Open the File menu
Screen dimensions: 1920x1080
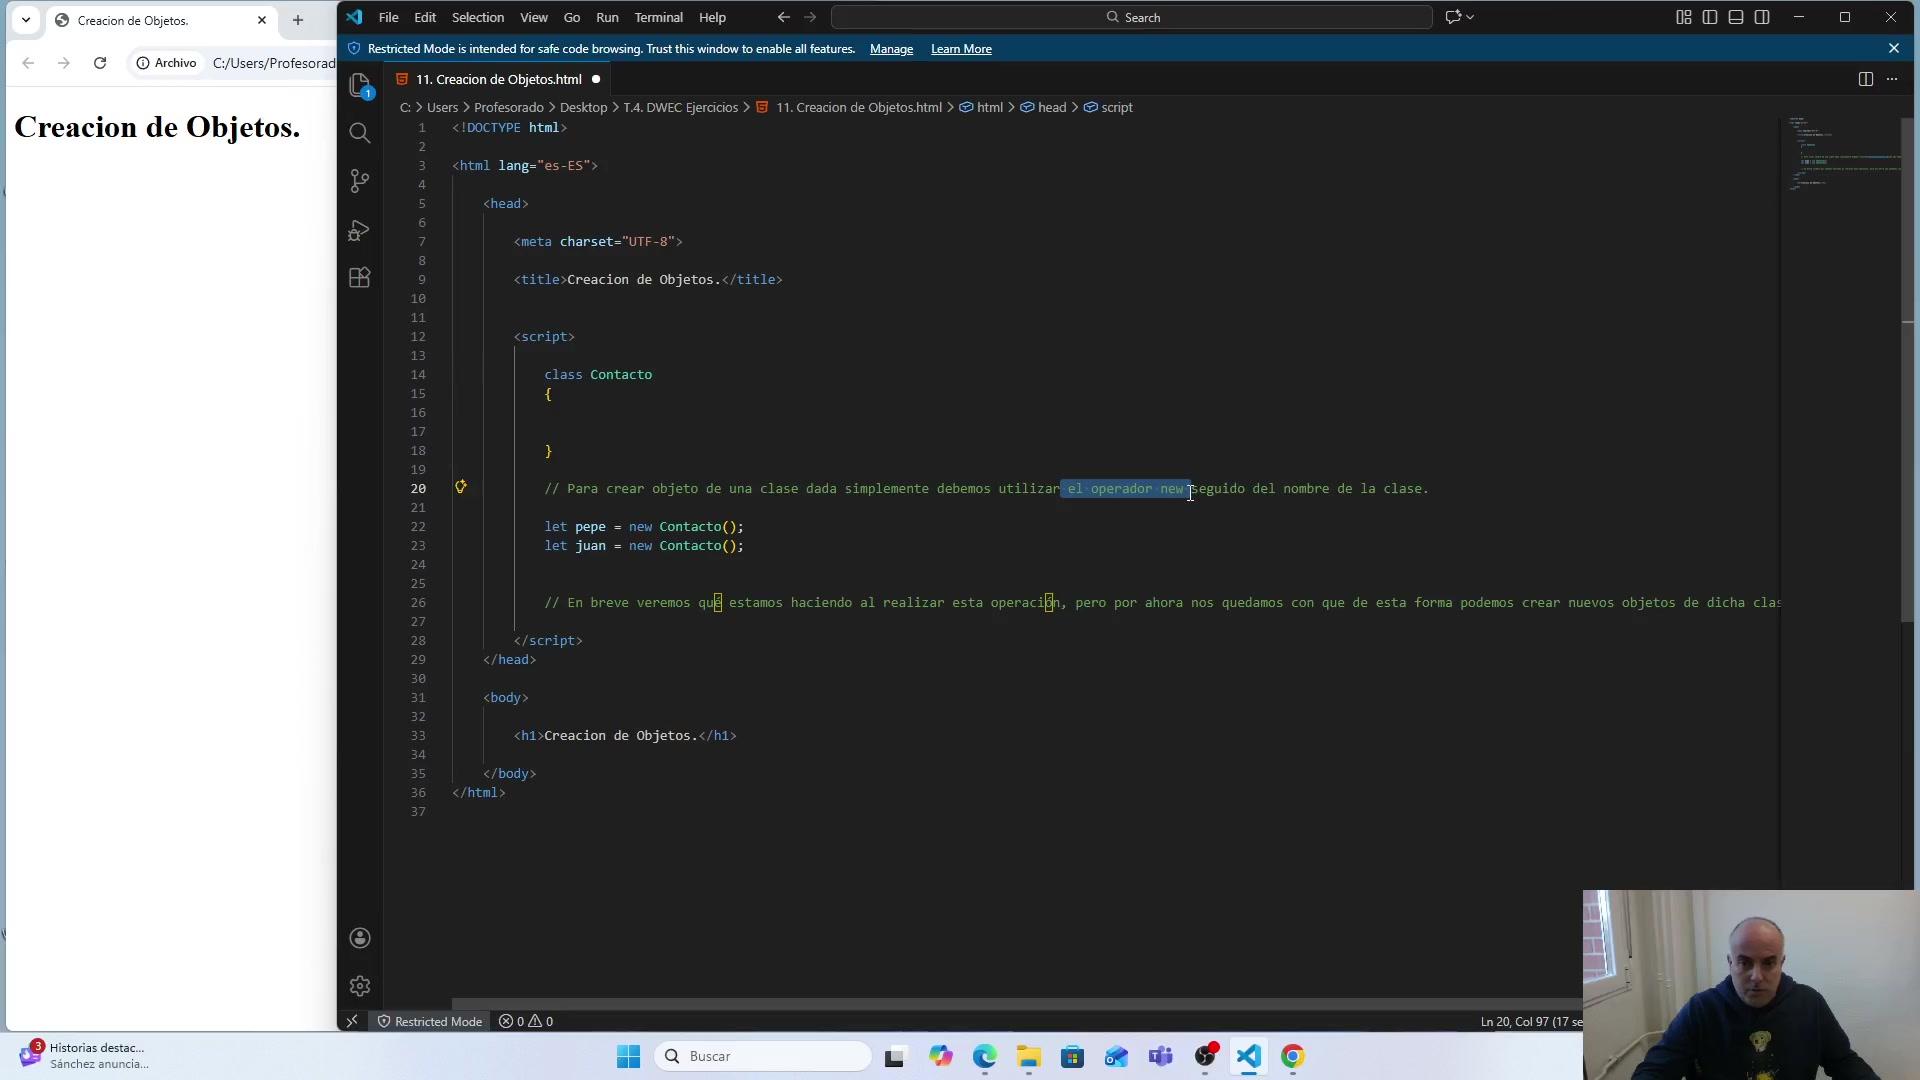click(x=388, y=17)
